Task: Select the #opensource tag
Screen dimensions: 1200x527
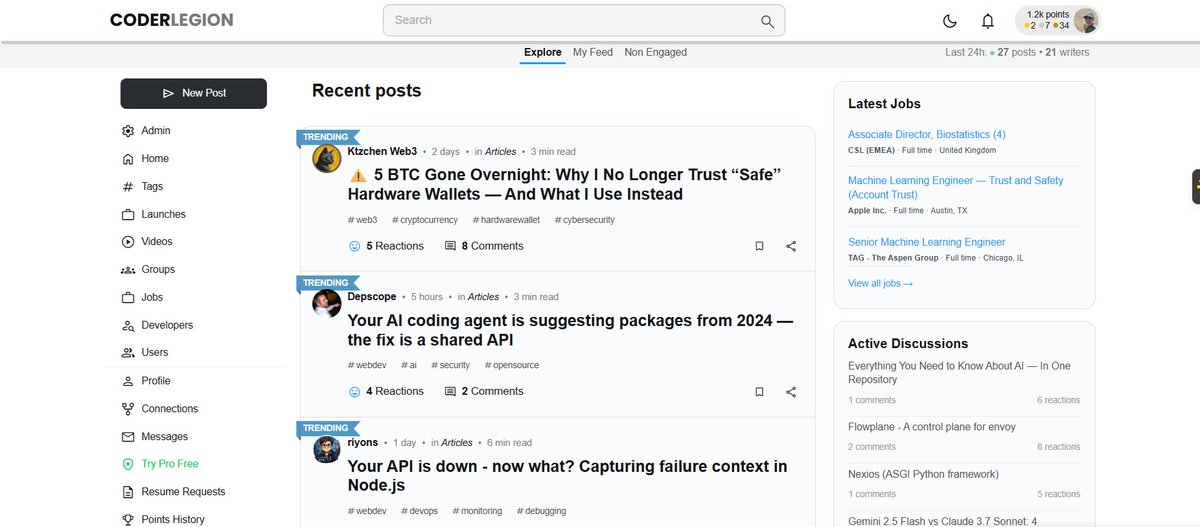Action: pos(513,366)
